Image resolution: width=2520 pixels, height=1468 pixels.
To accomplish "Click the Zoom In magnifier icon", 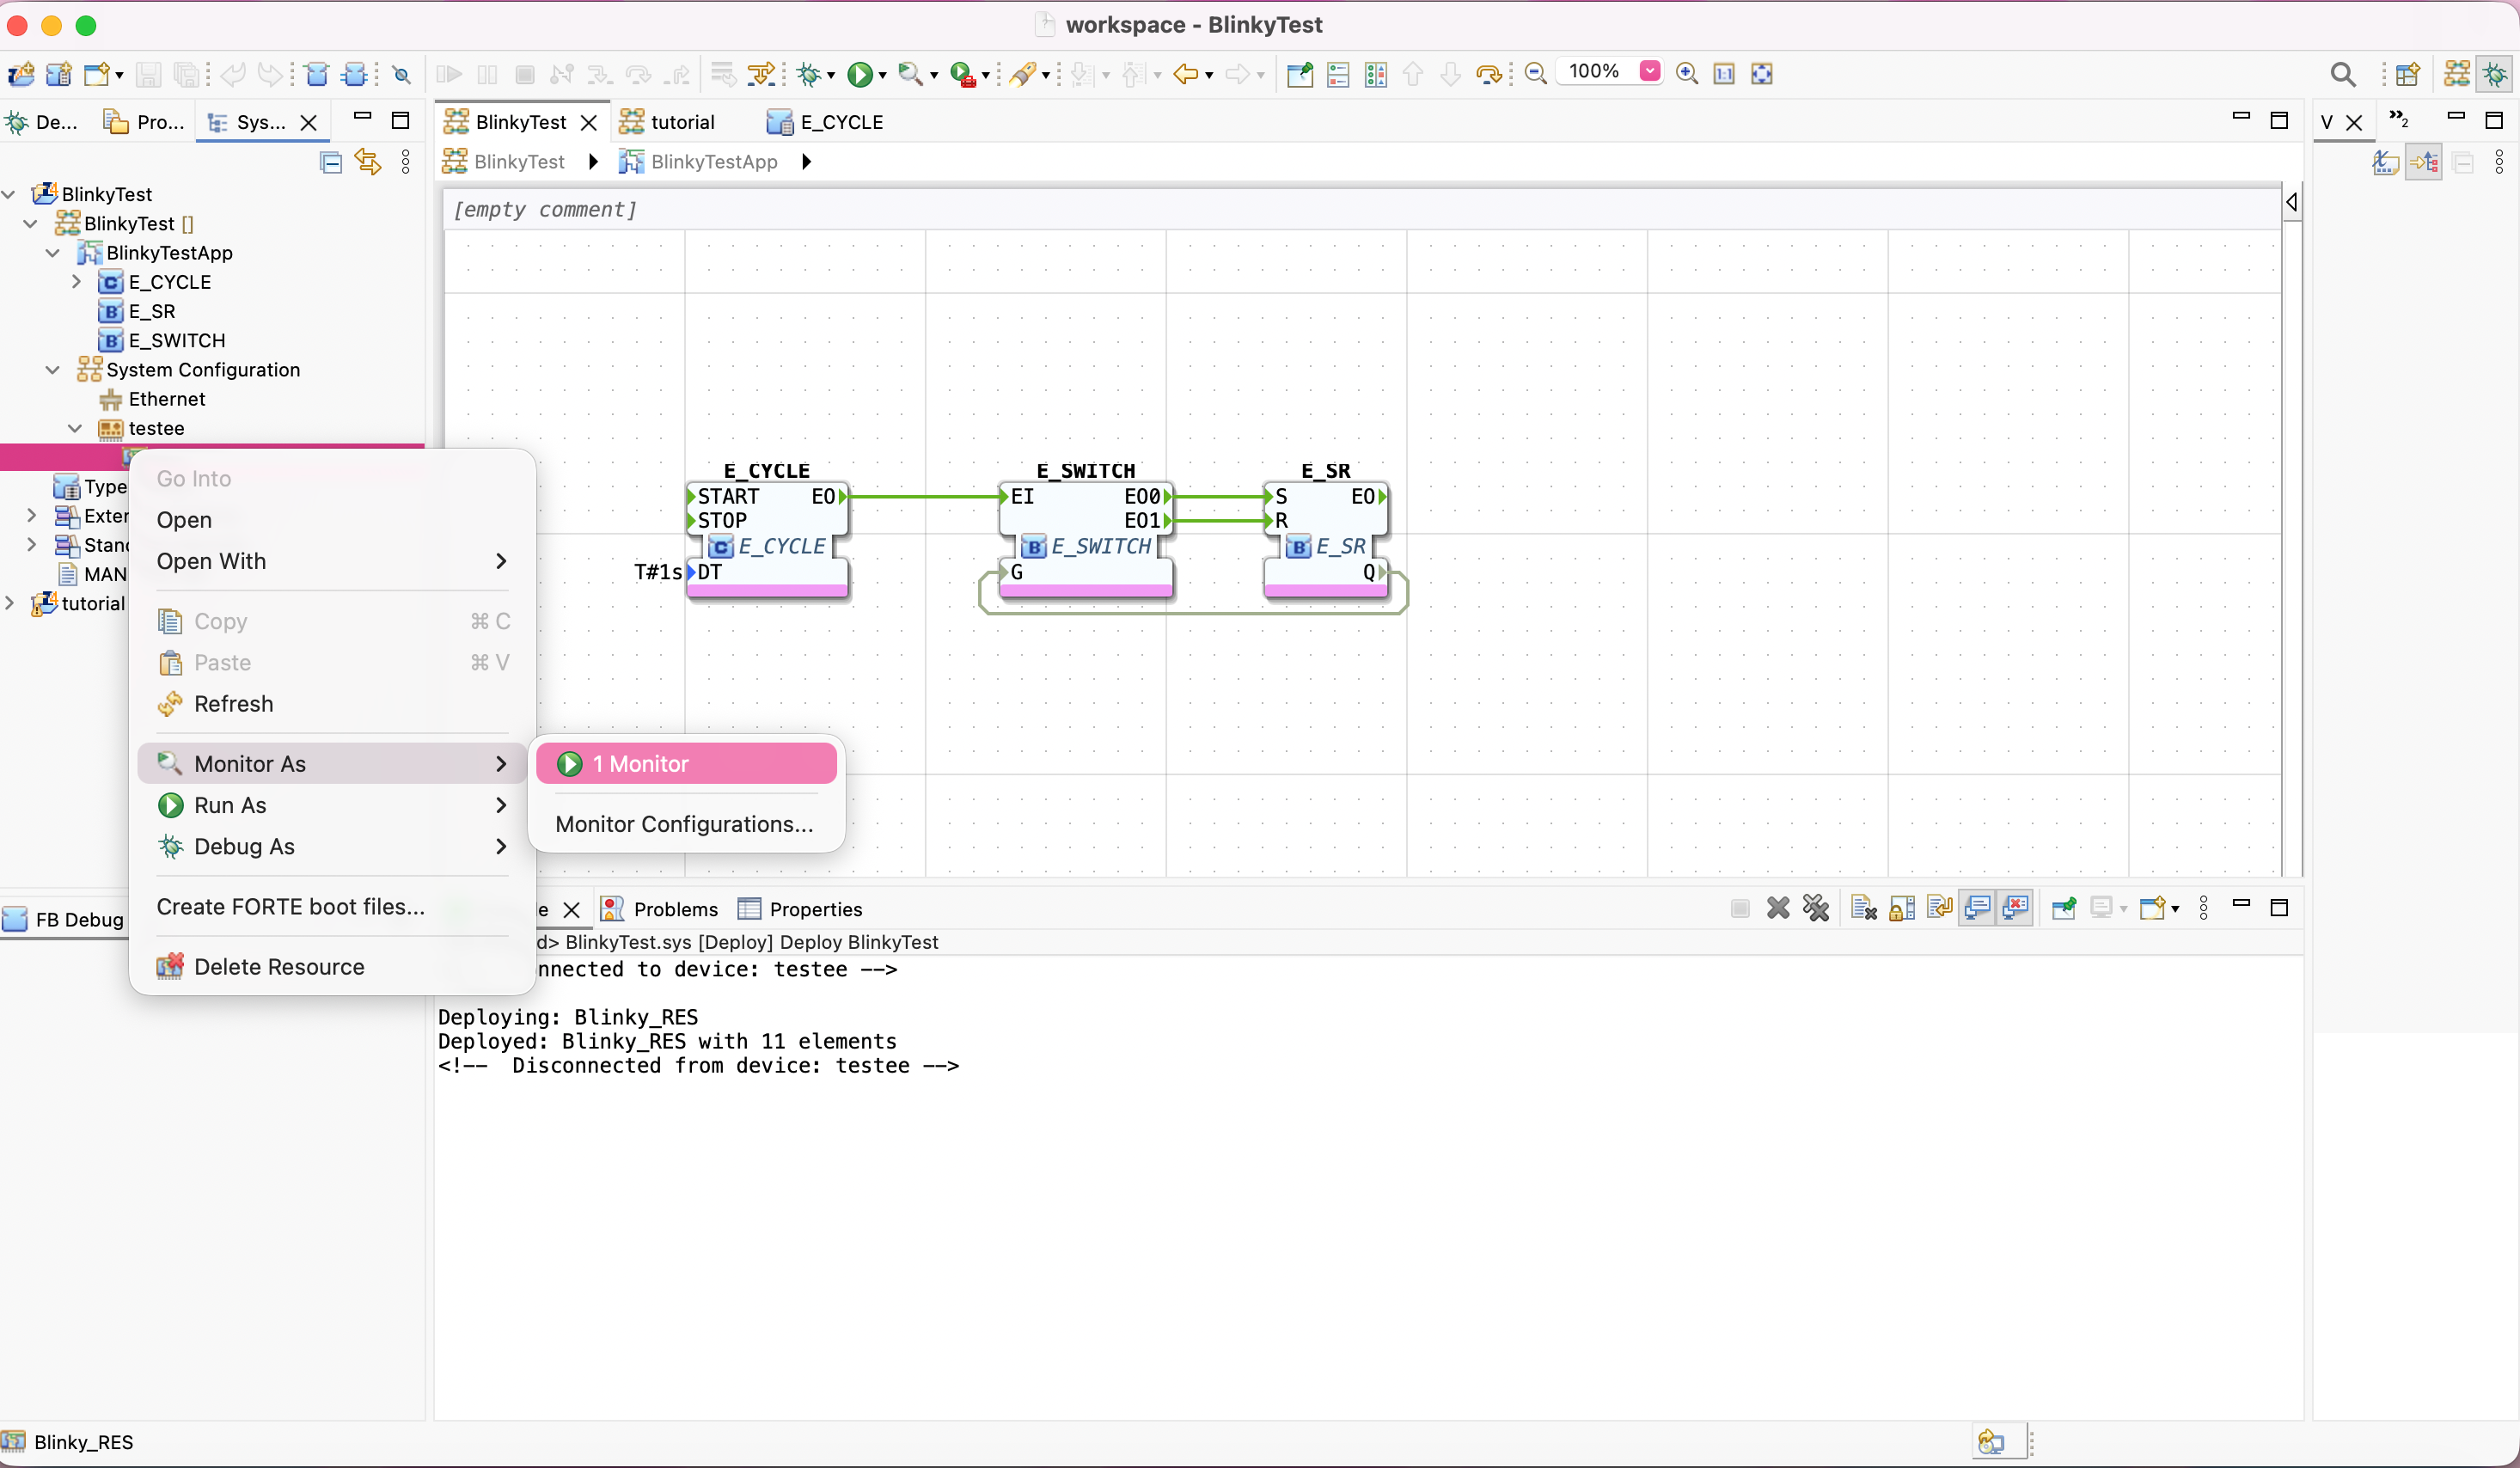I will 1687,73.
